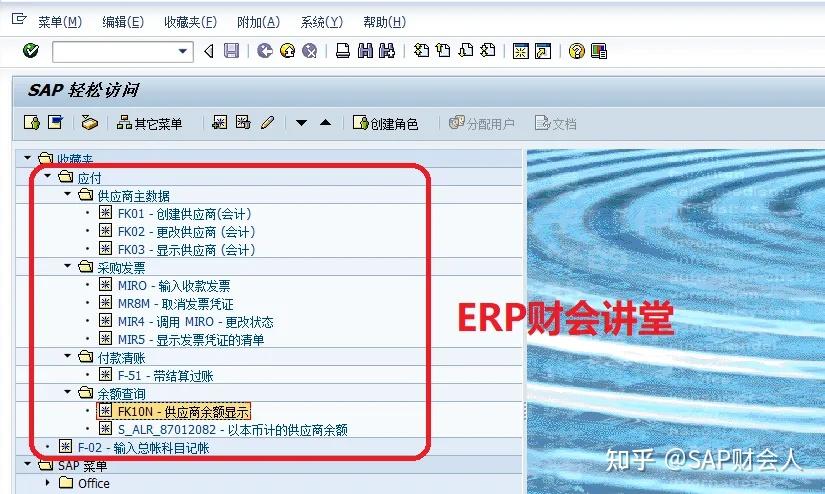Click the 采购发票 folder label
Image resolution: width=825 pixels, height=494 pixels.
click(121, 267)
